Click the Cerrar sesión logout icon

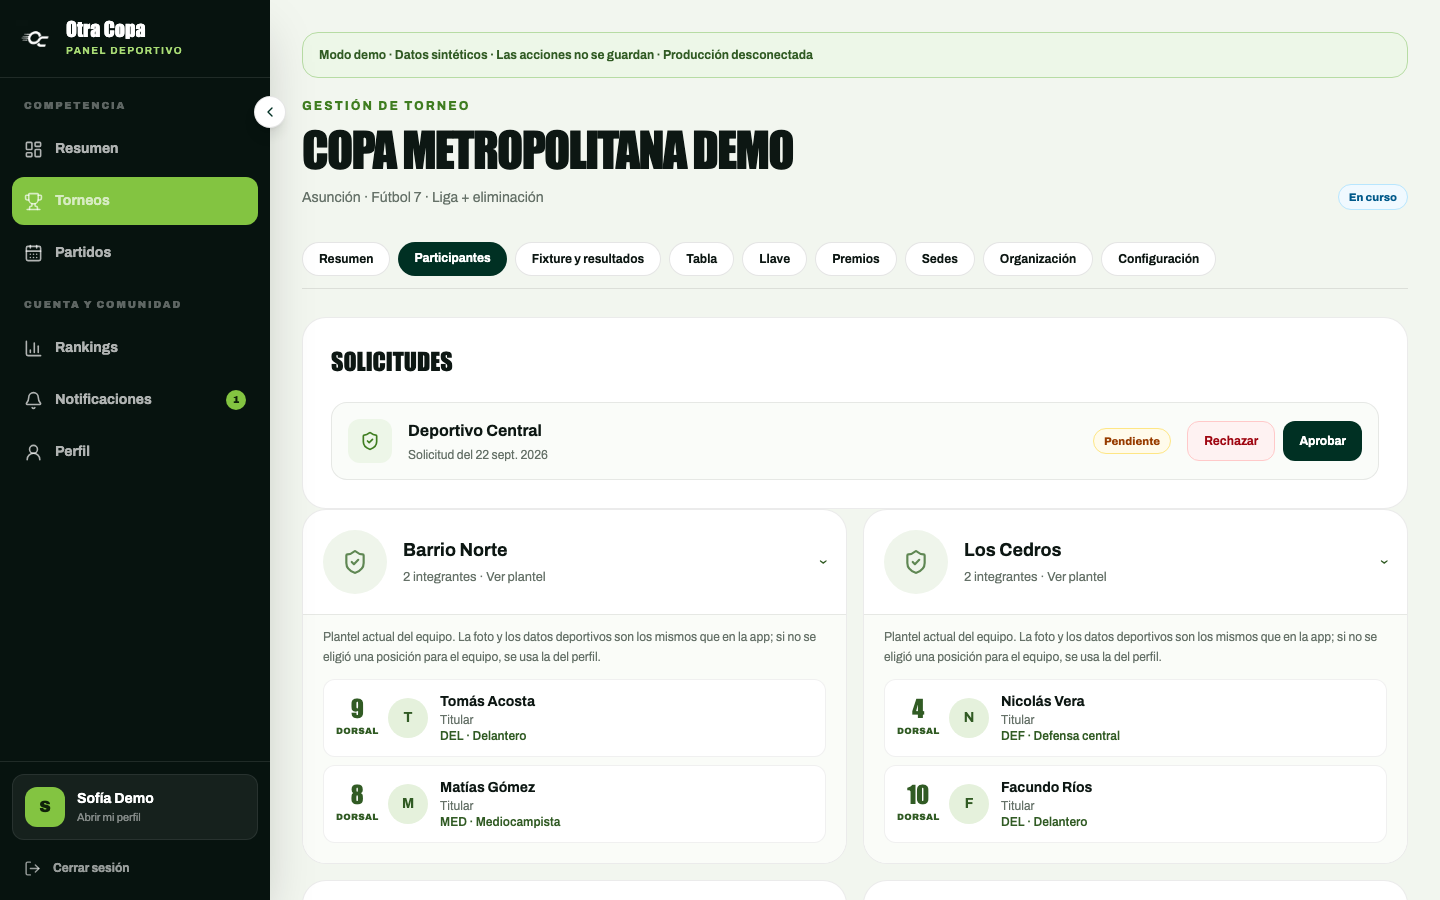33,868
